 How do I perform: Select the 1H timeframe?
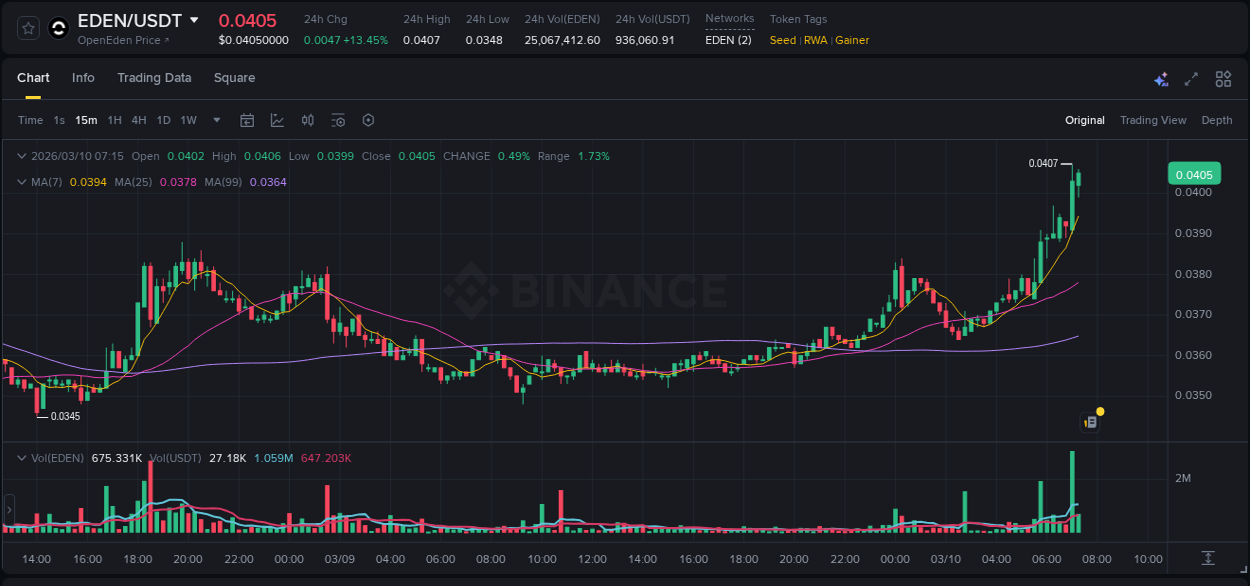click(116, 120)
